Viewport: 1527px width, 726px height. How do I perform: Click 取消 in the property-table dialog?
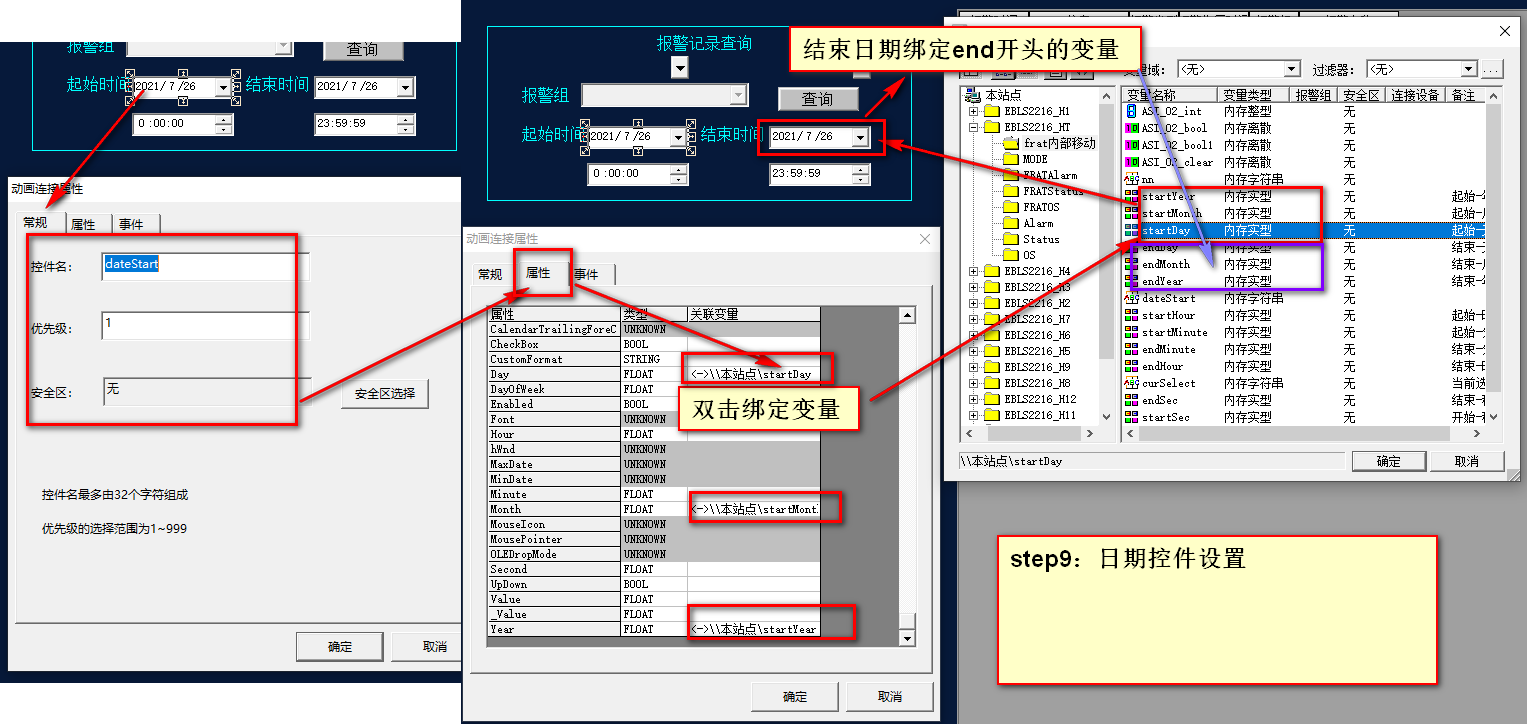pyautogui.click(x=890, y=696)
